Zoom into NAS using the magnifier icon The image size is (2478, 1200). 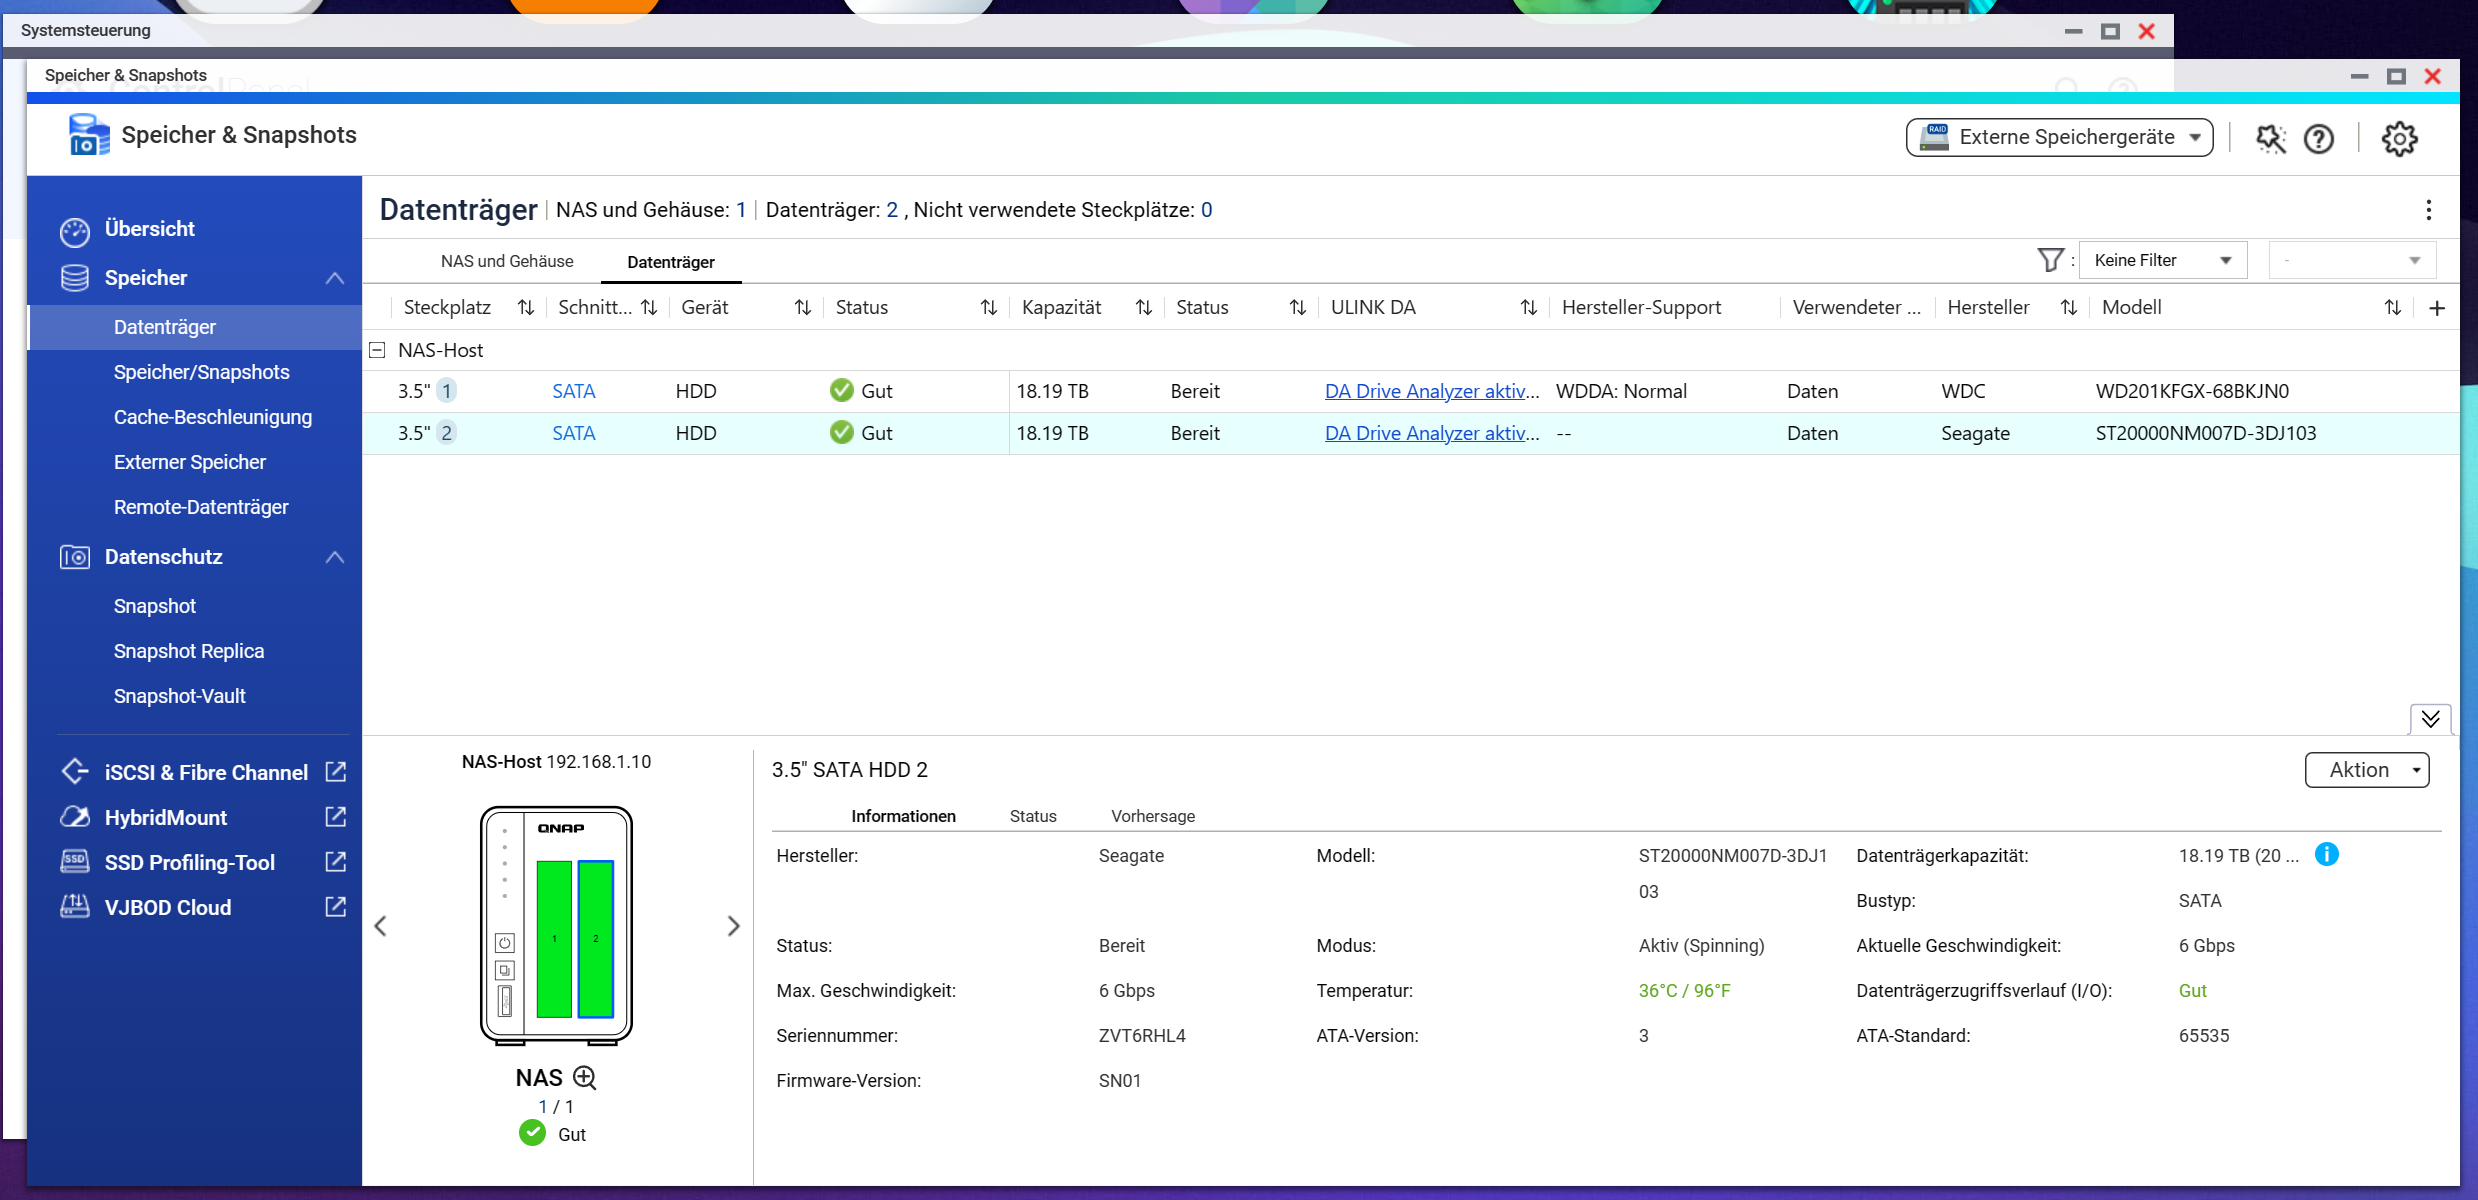coord(585,1077)
